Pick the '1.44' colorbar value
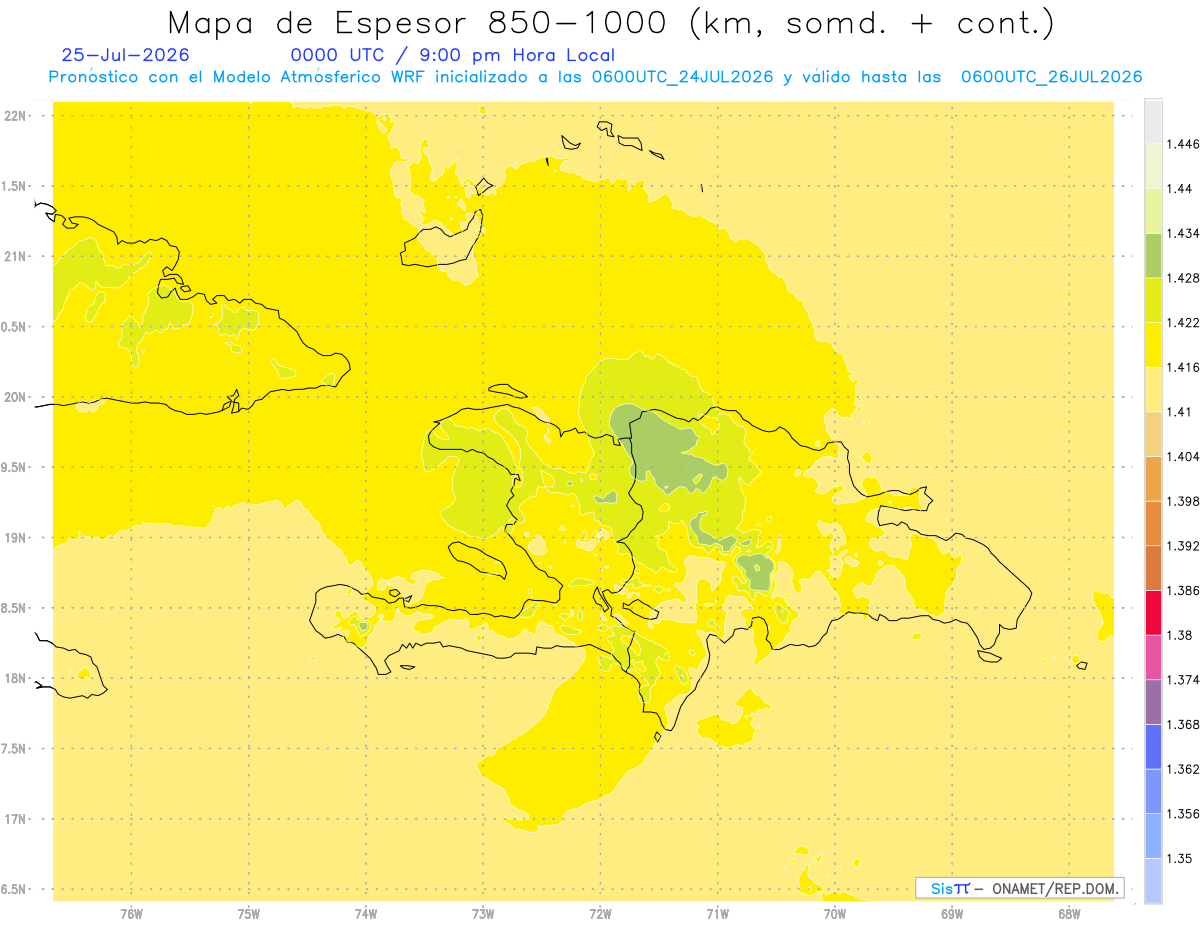This screenshot has width=1200, height=927. coord(1181,189)
